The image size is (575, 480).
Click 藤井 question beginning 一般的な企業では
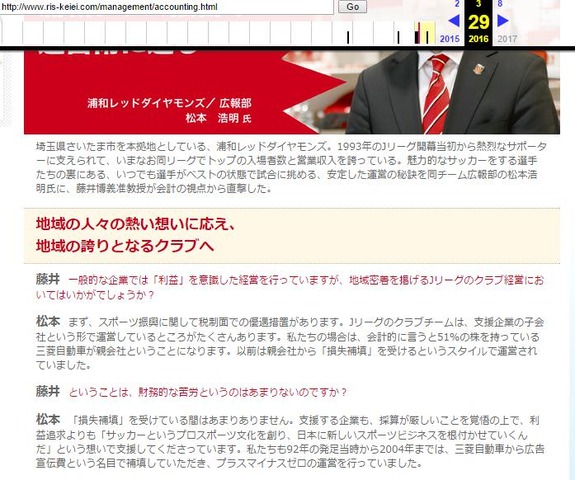point(290,287)
